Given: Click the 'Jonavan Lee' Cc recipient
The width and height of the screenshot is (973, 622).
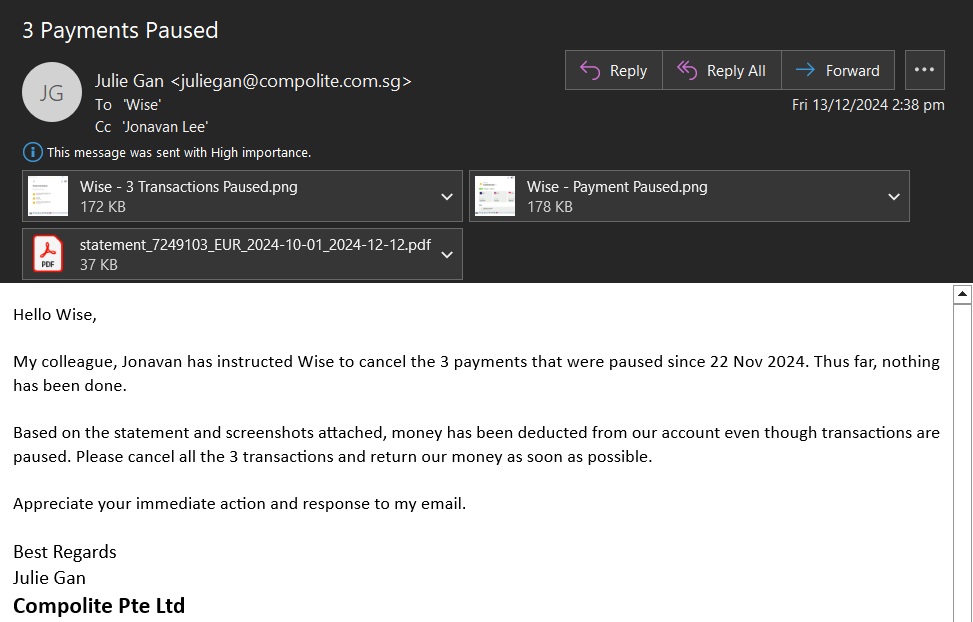Looking at the screenshot, I should pos(165,127).
